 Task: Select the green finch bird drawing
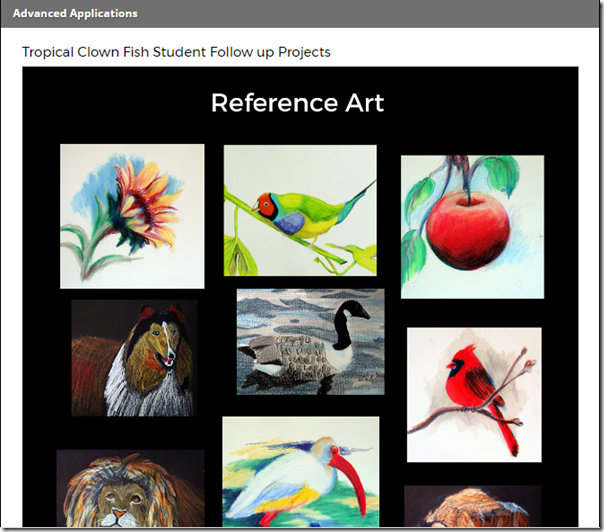tap(300, 210)
